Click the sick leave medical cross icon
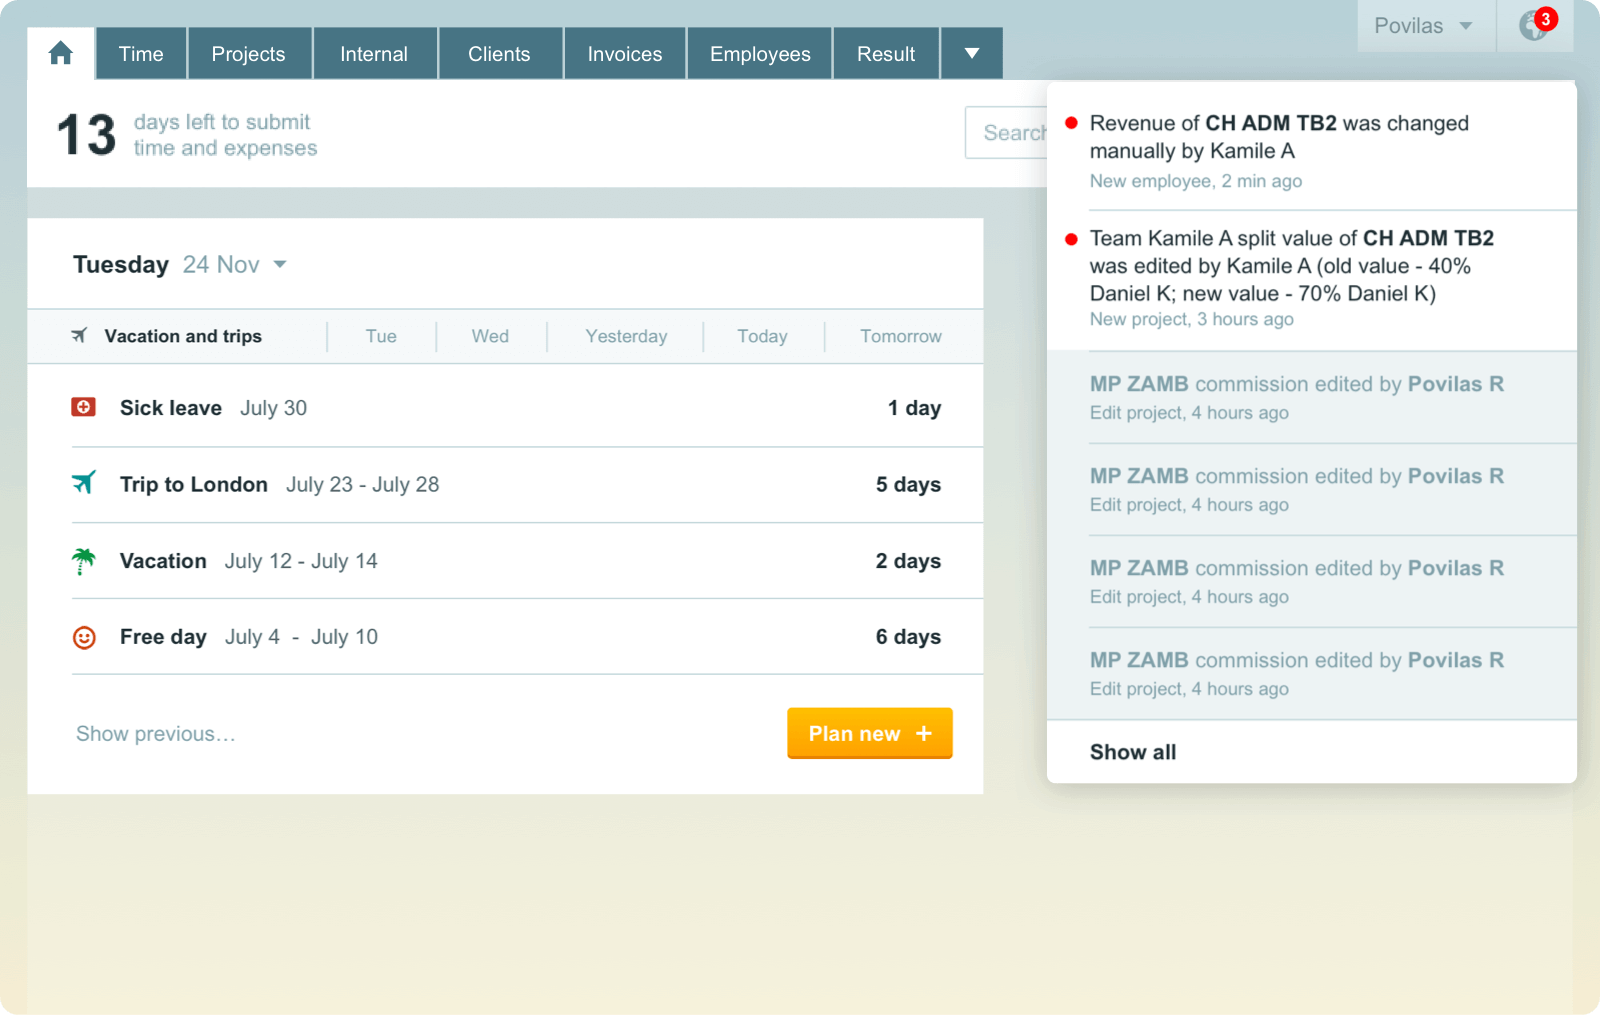The image size is (1610, 1016). point(84,407)
